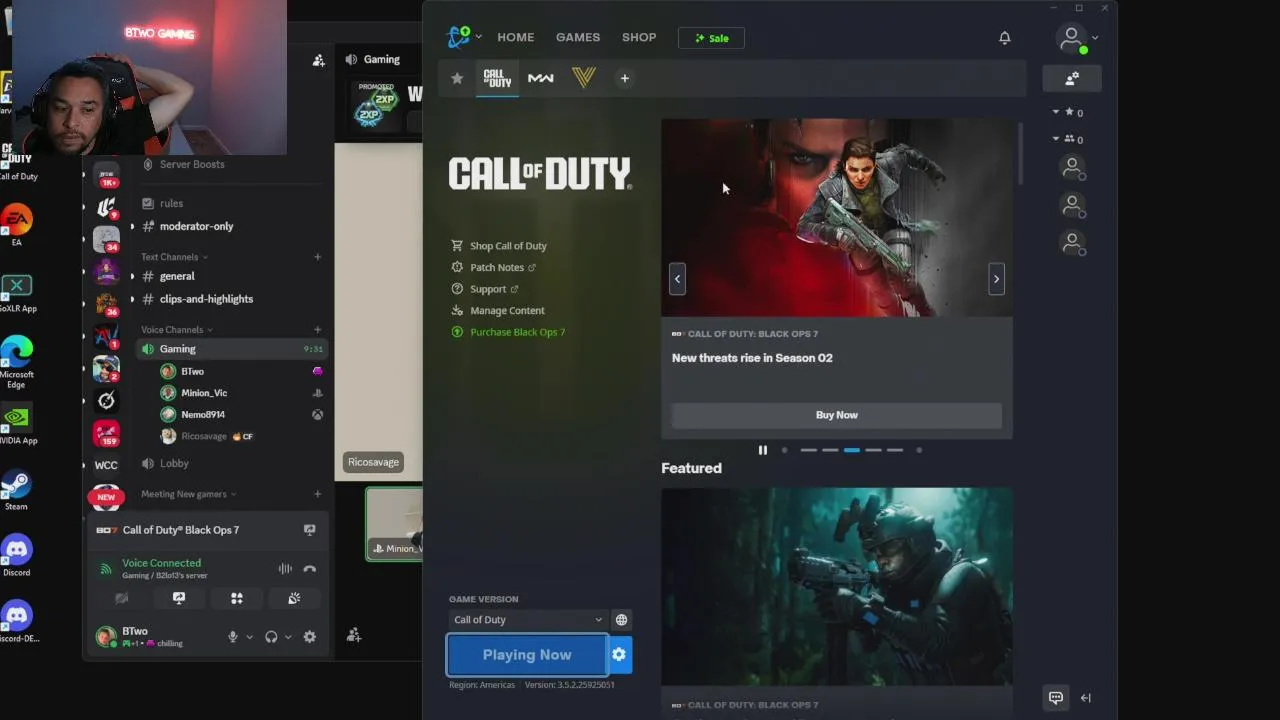Create a channel in Text Channels
The width and height of the screenshot is (1280, 720).
click(x=318, y=257)
